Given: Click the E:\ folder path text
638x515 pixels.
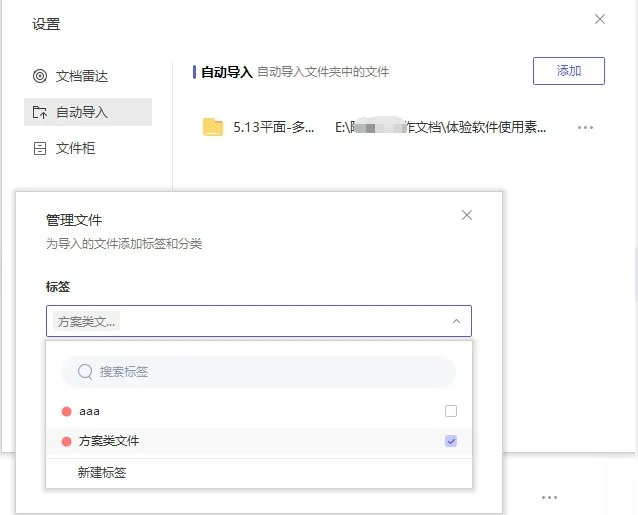Looking at the screenshot, I should [441, 127].
